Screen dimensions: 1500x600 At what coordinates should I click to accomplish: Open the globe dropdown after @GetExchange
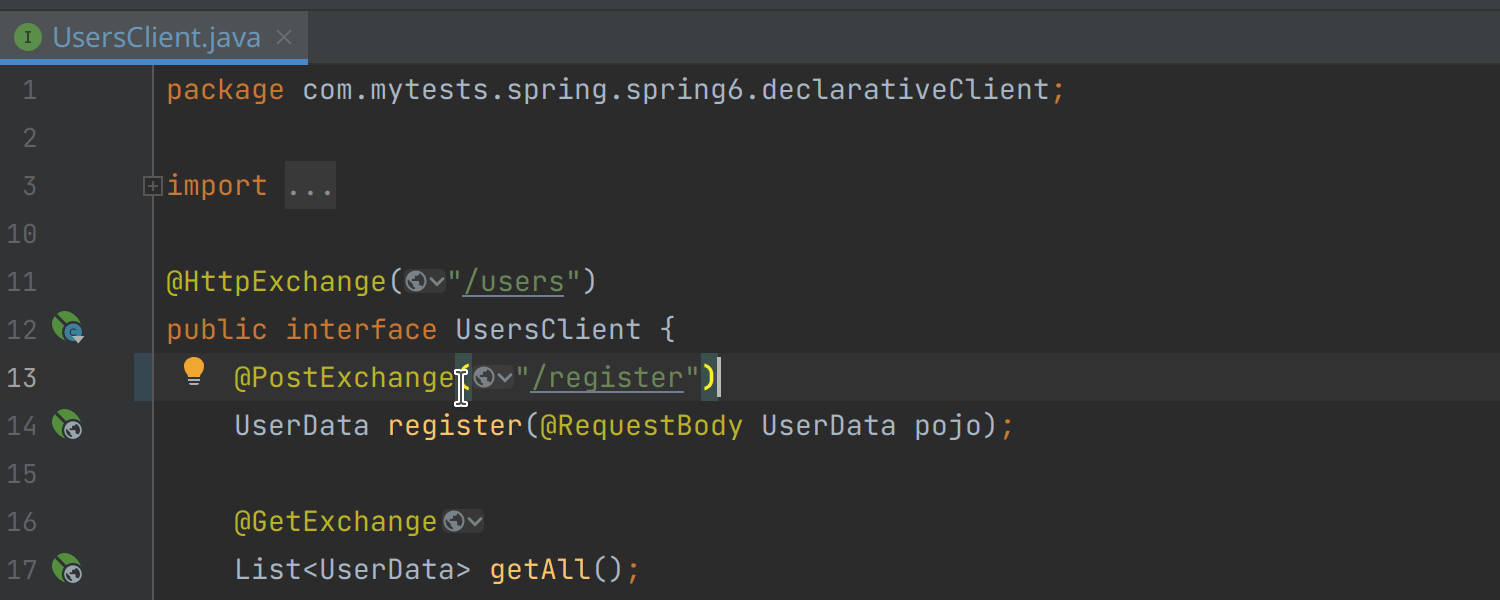click(x=463, y=521)
